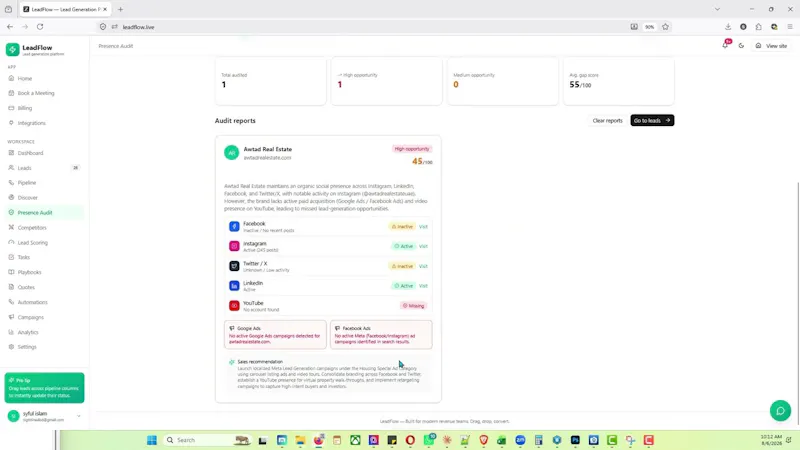Bookmark this page with star icon

pos(665,27)
